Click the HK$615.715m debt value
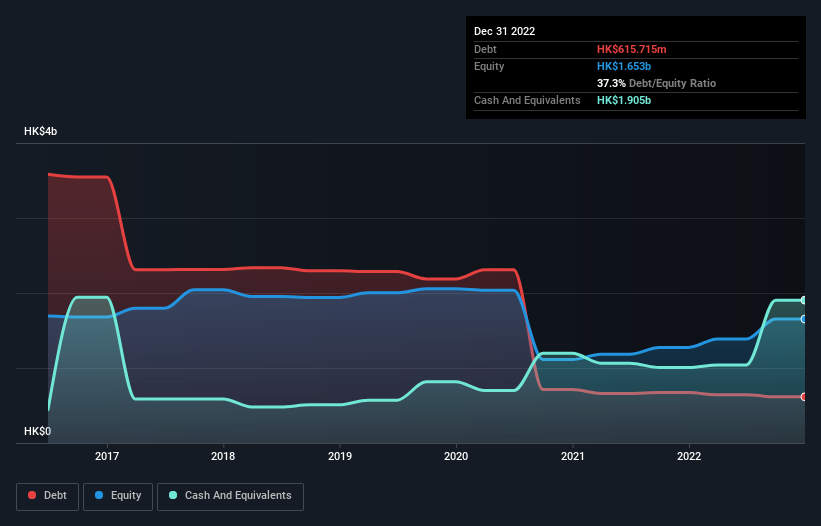Screen dimensions: 821x526 tap(631, 49)
